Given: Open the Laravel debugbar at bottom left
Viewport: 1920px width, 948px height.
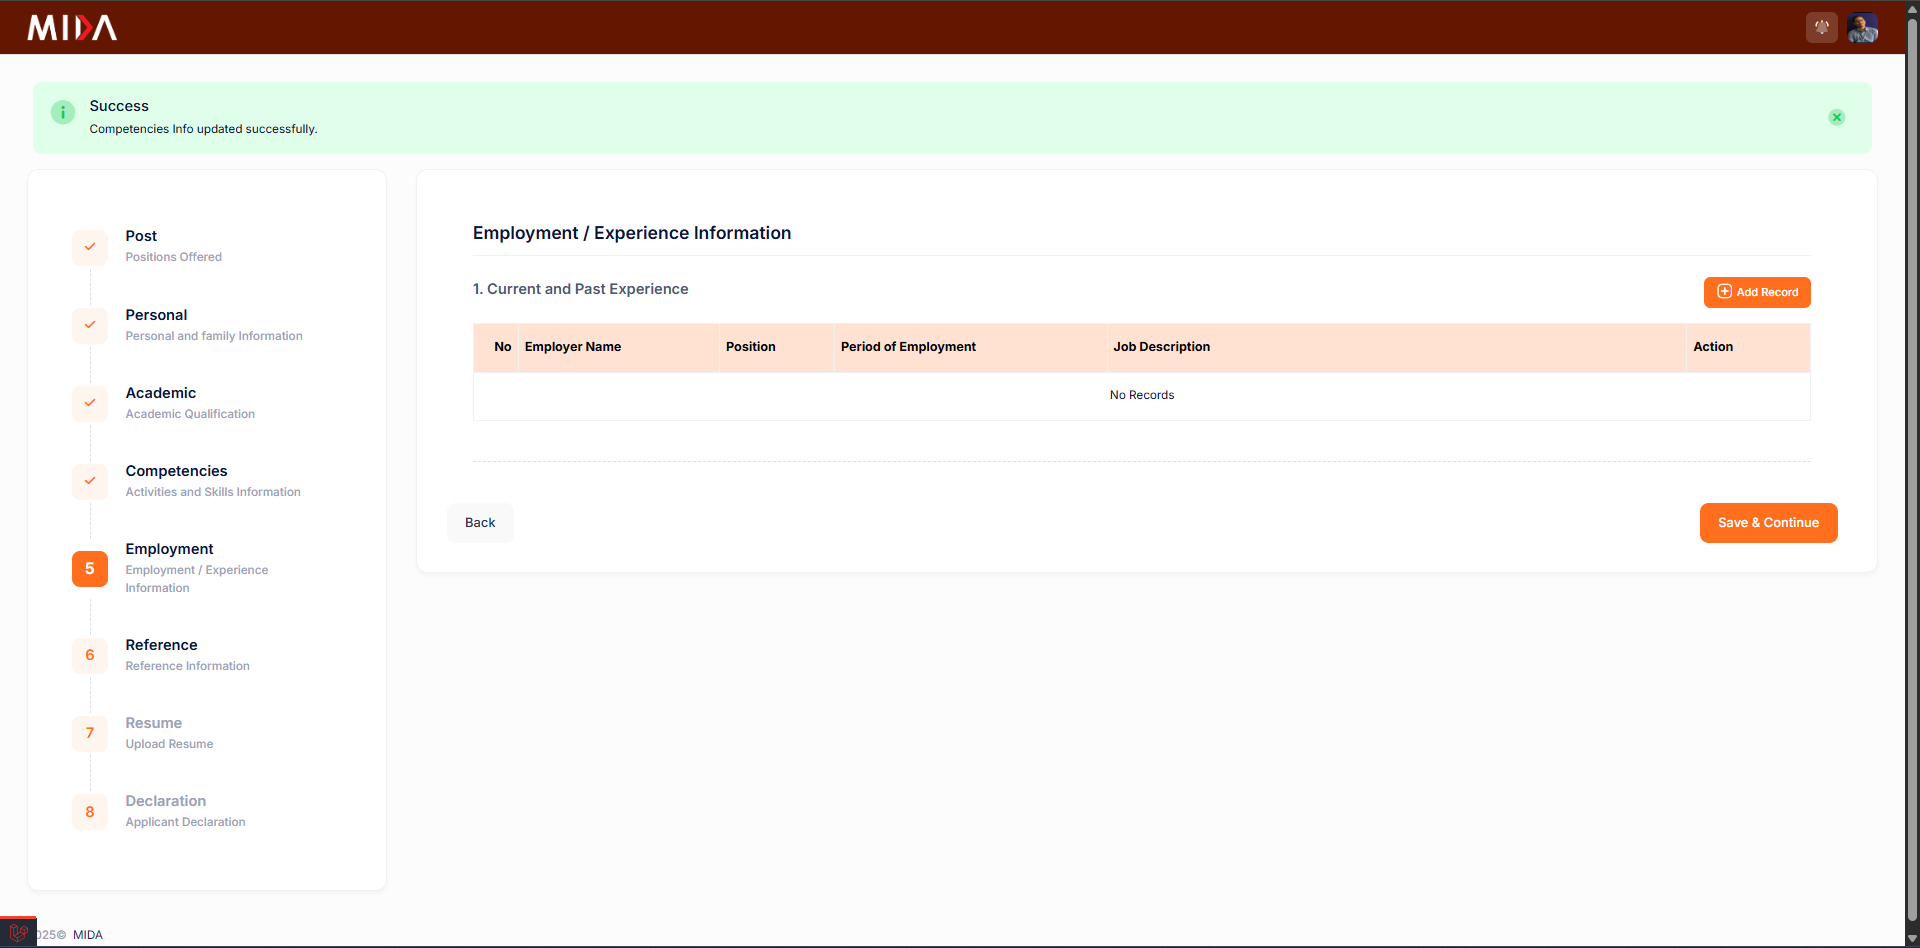Looking at the screenshot, I should click(17, 931).
